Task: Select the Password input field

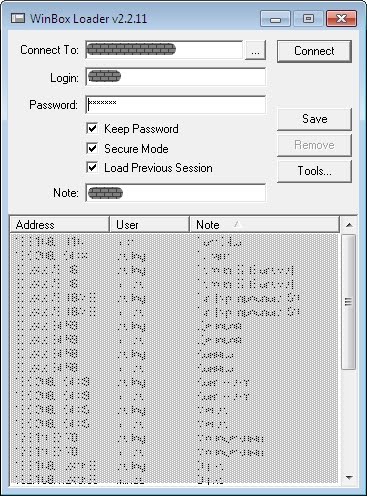Action: (176, 104)
